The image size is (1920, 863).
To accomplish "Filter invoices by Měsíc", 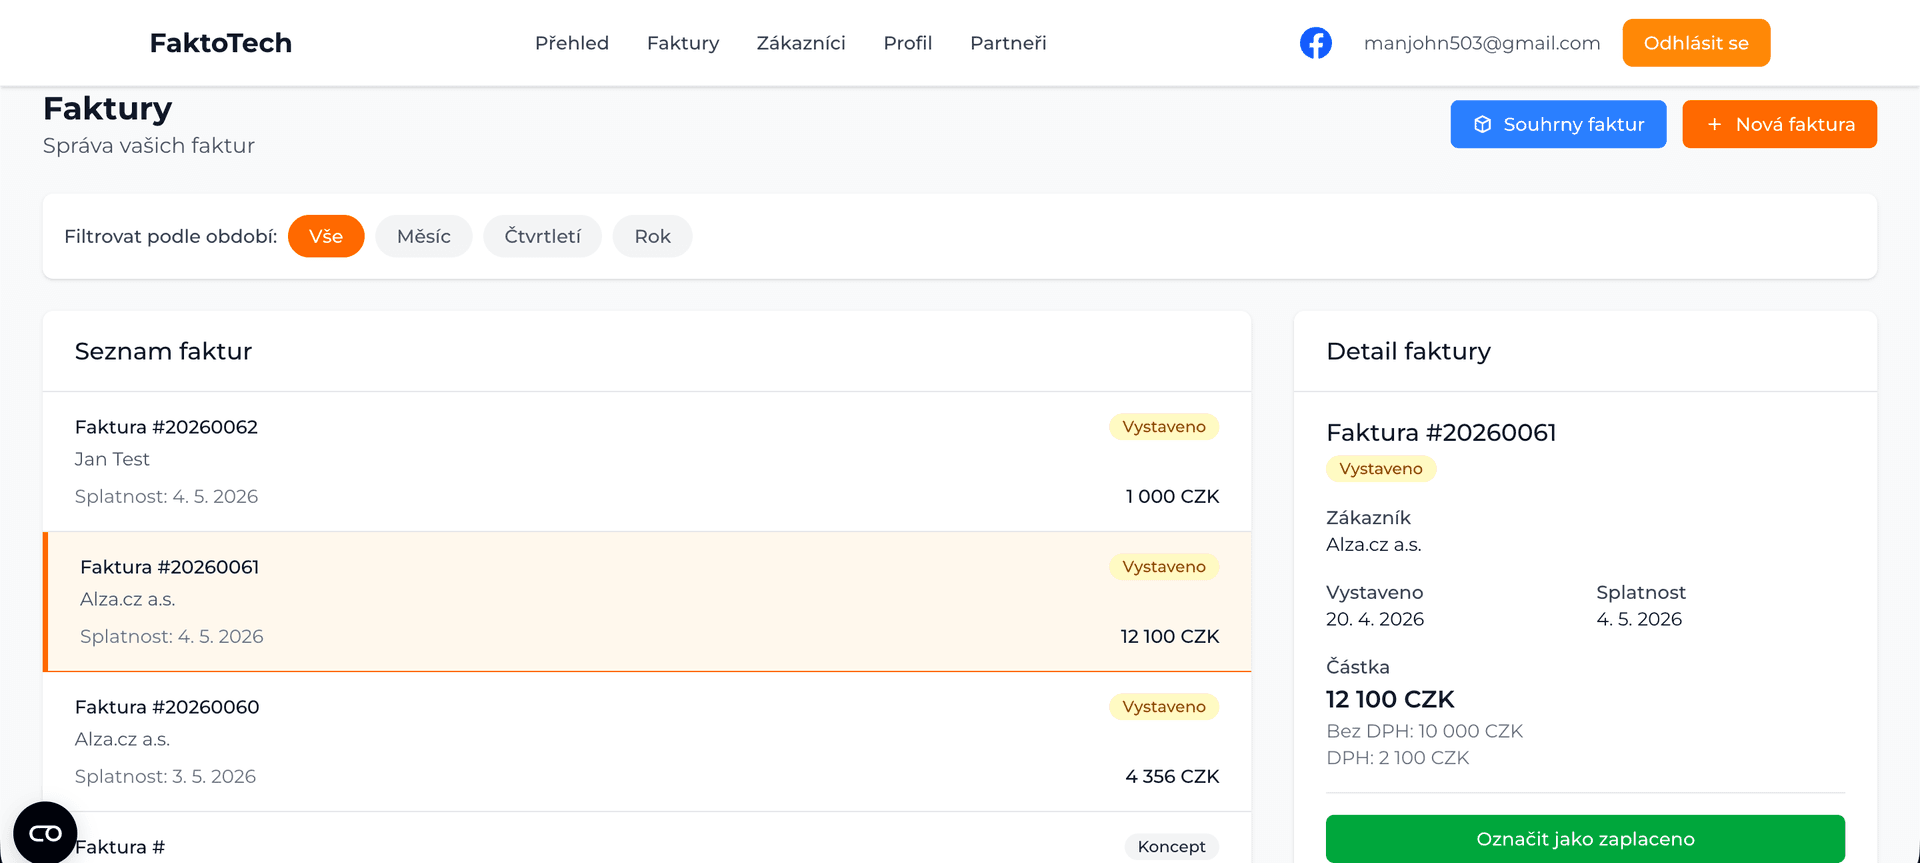I will [x=424, y=236].
